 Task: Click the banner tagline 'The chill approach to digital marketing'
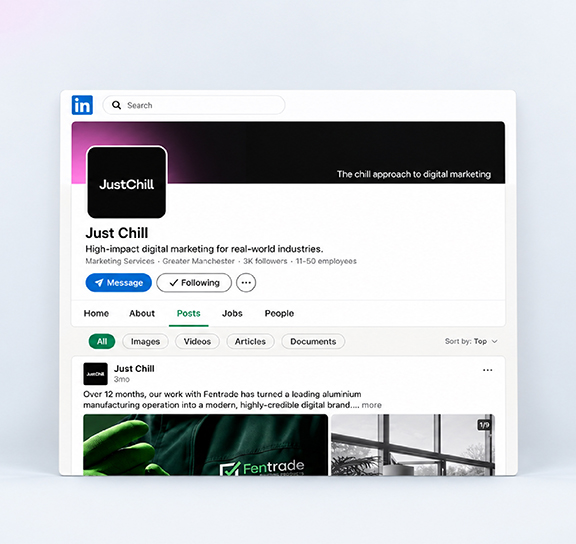pyautogui.click(x=414, y=174)
